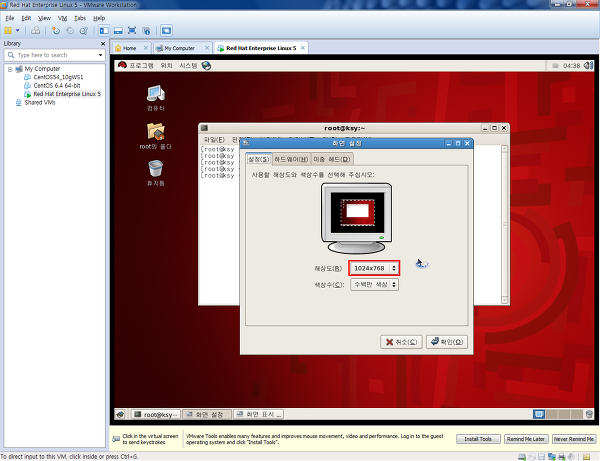Screen dimensions: 600x461
Task: Open the 위치 places menu in the guest panel
Action: [x=166, y=65]
